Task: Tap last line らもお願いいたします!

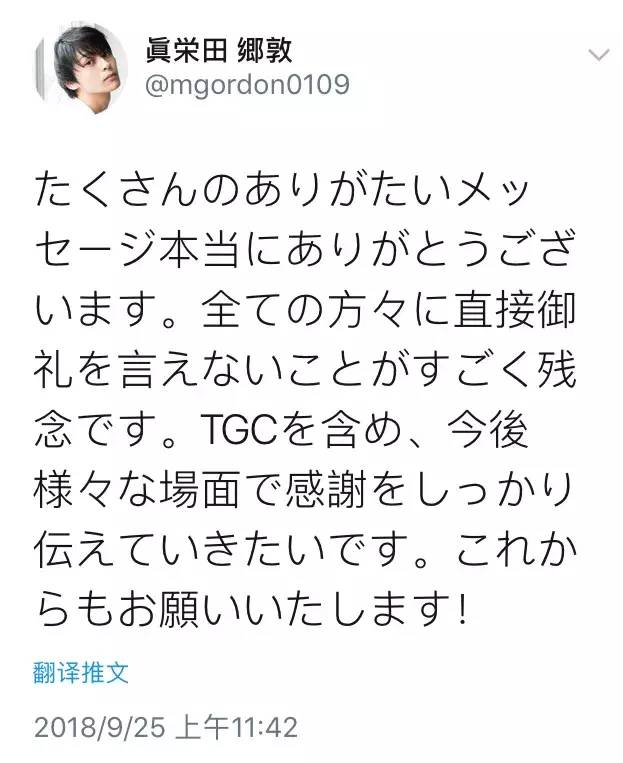Action: point(252,610)
